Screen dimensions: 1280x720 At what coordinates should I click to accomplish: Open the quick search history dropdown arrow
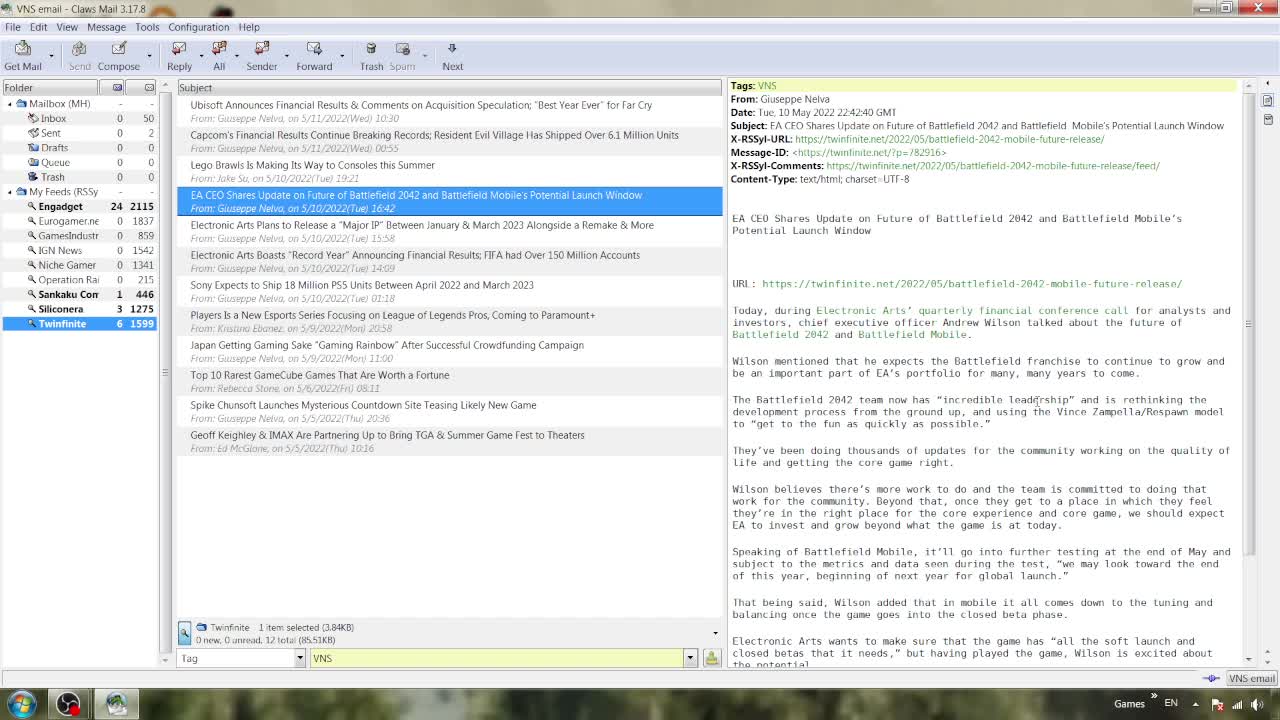[689, 658]
